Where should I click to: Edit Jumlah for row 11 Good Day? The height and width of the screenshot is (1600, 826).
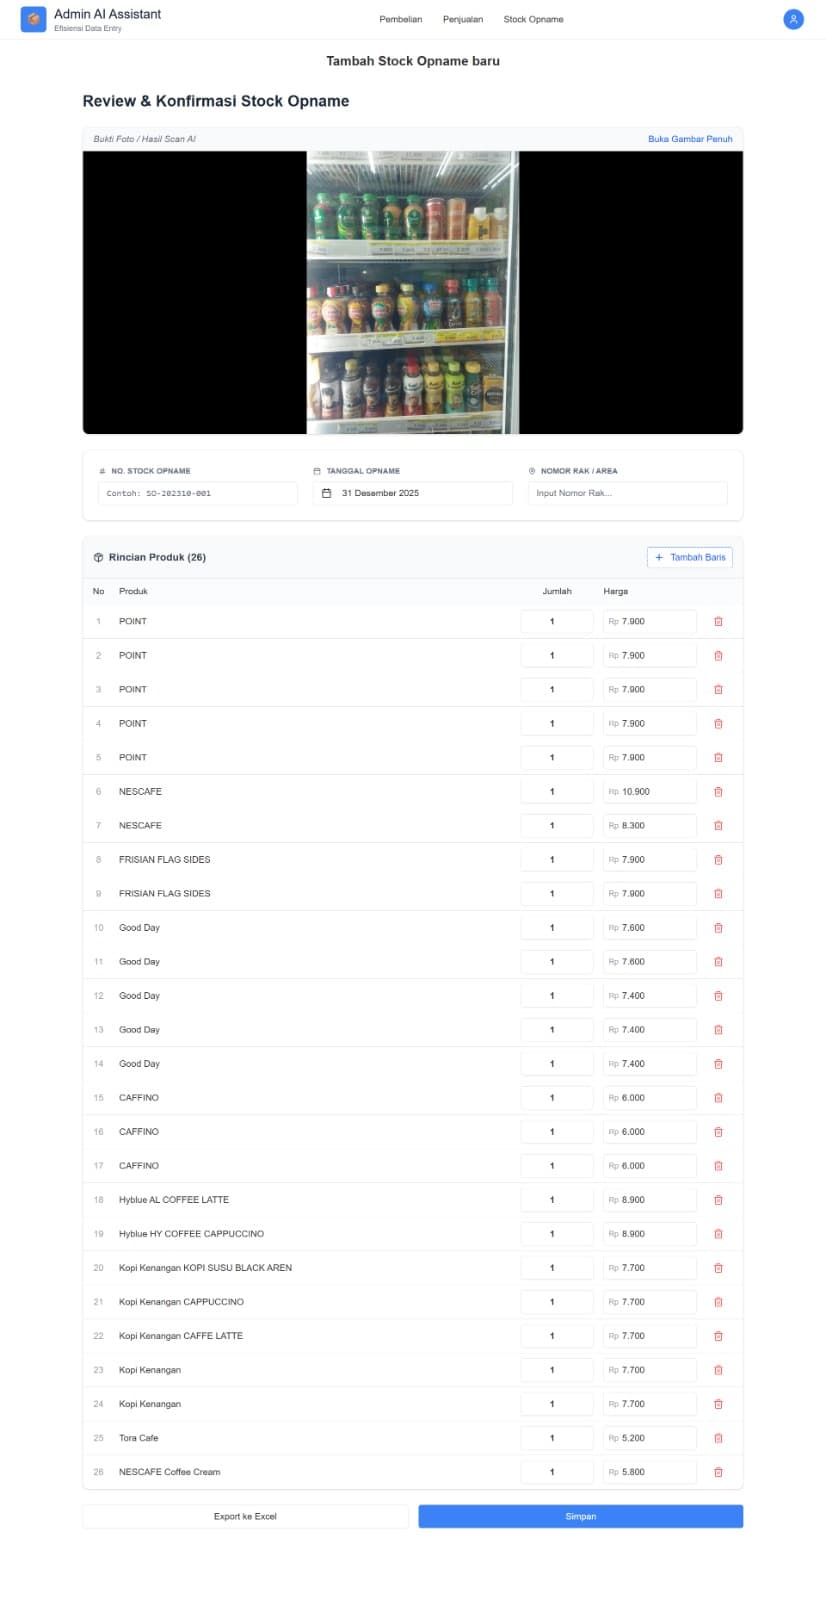(557, 962)
